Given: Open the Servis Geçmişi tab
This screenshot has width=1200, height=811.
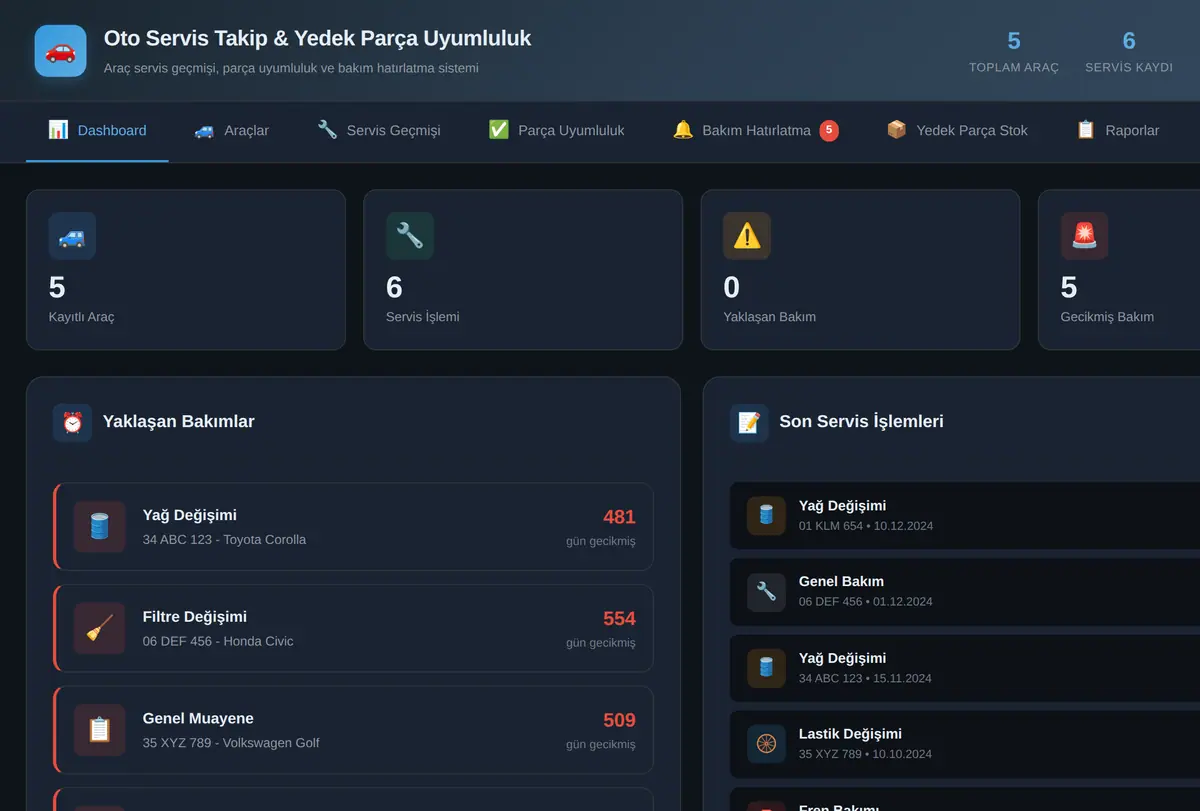Looking at the screenshot, I should [x=378, y=131].
